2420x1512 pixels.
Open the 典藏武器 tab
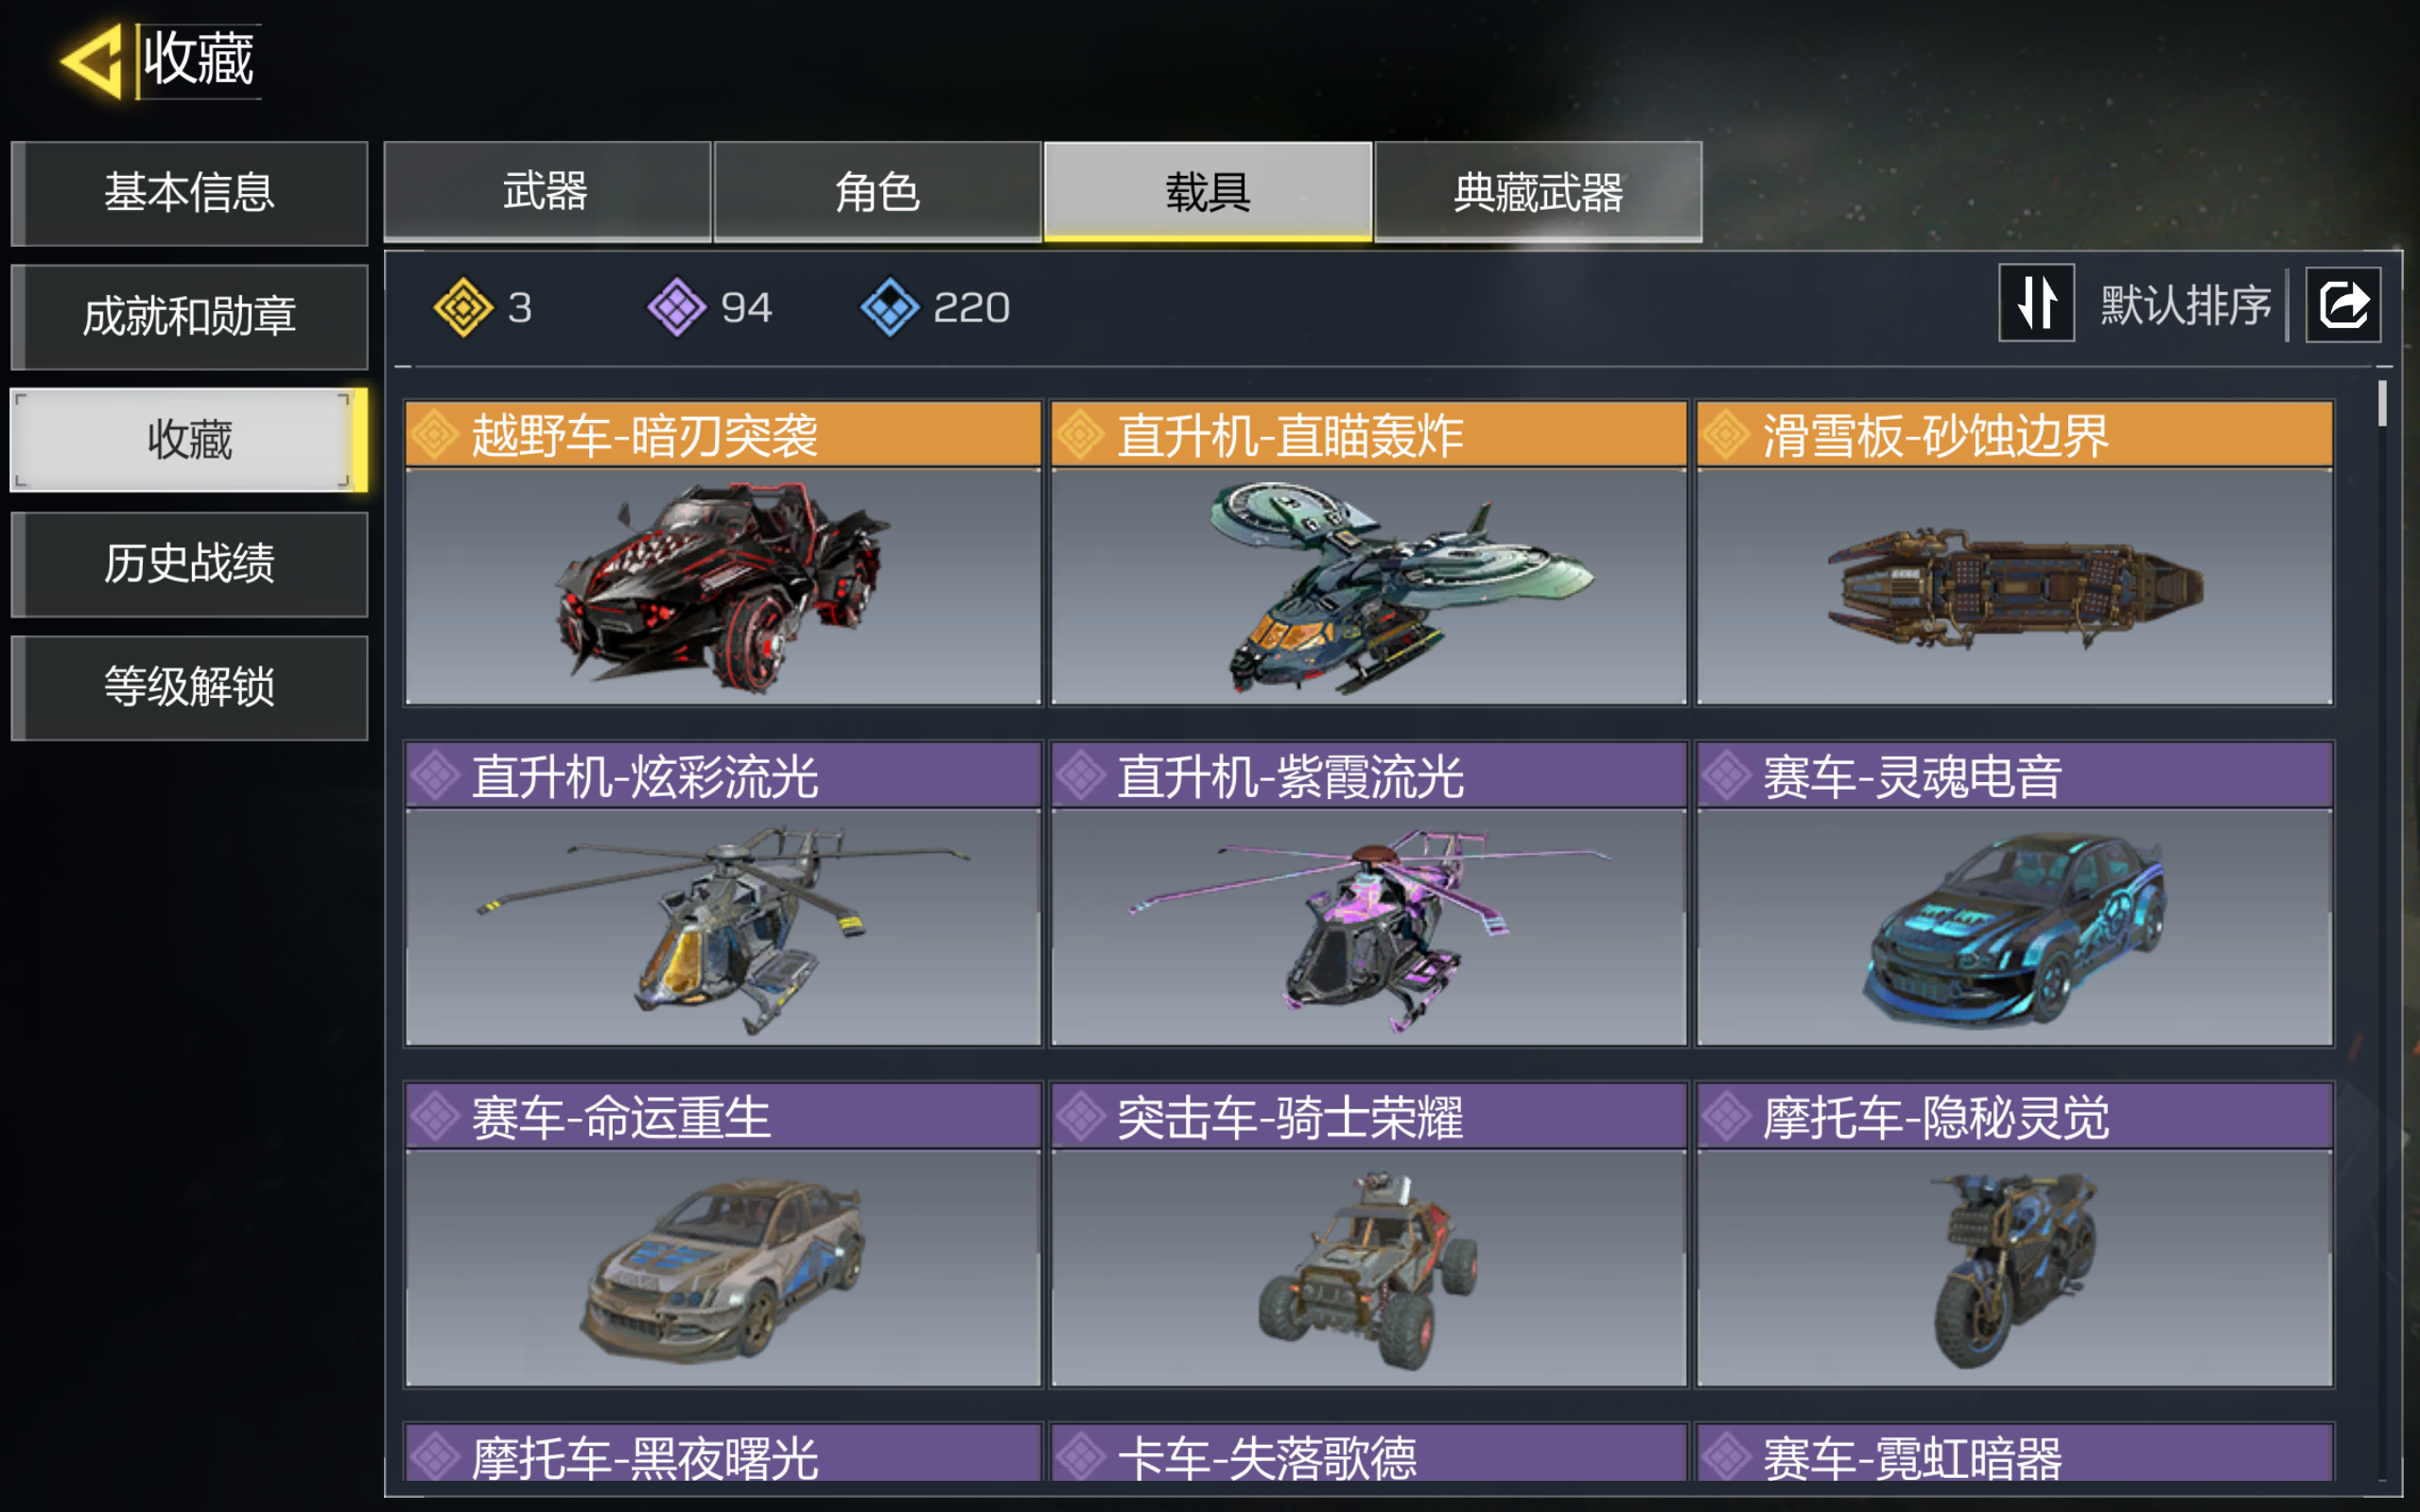[x=1538, y=191]
